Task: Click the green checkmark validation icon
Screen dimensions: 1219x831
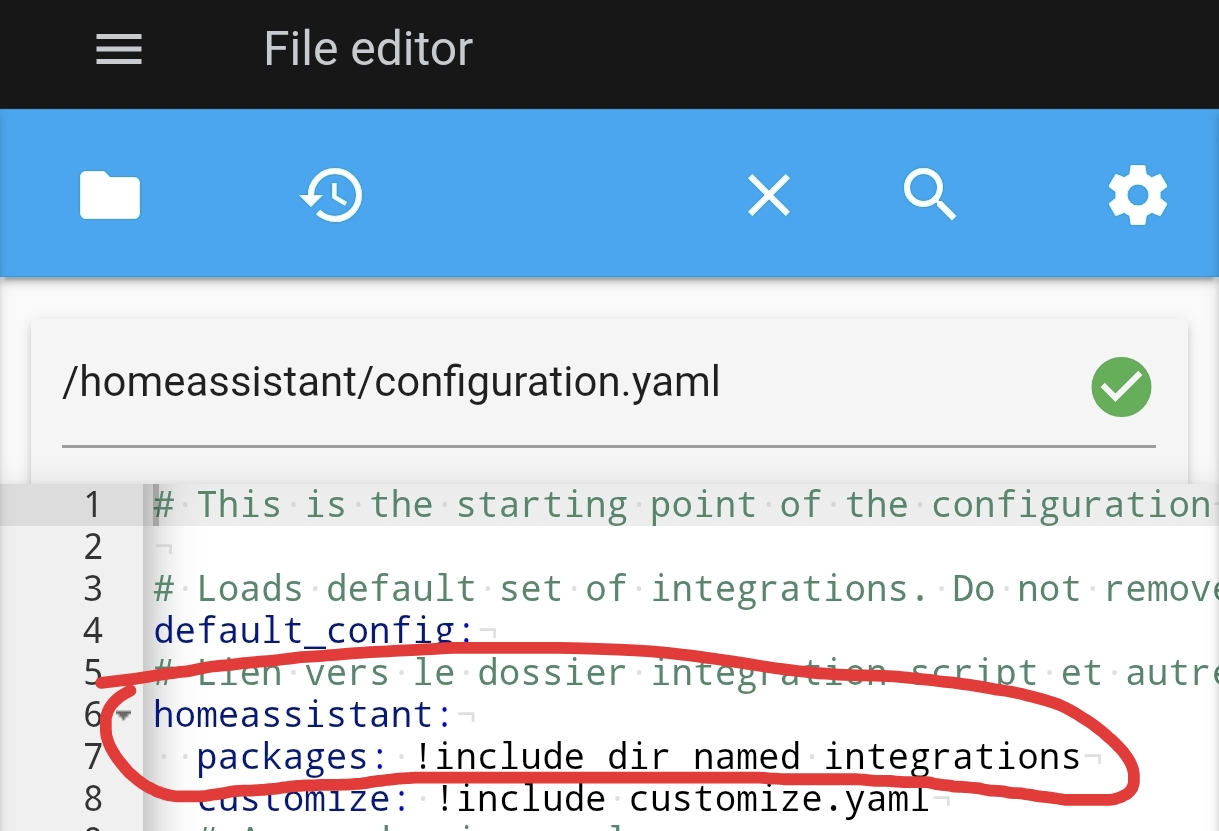Action: [1121, 387]
